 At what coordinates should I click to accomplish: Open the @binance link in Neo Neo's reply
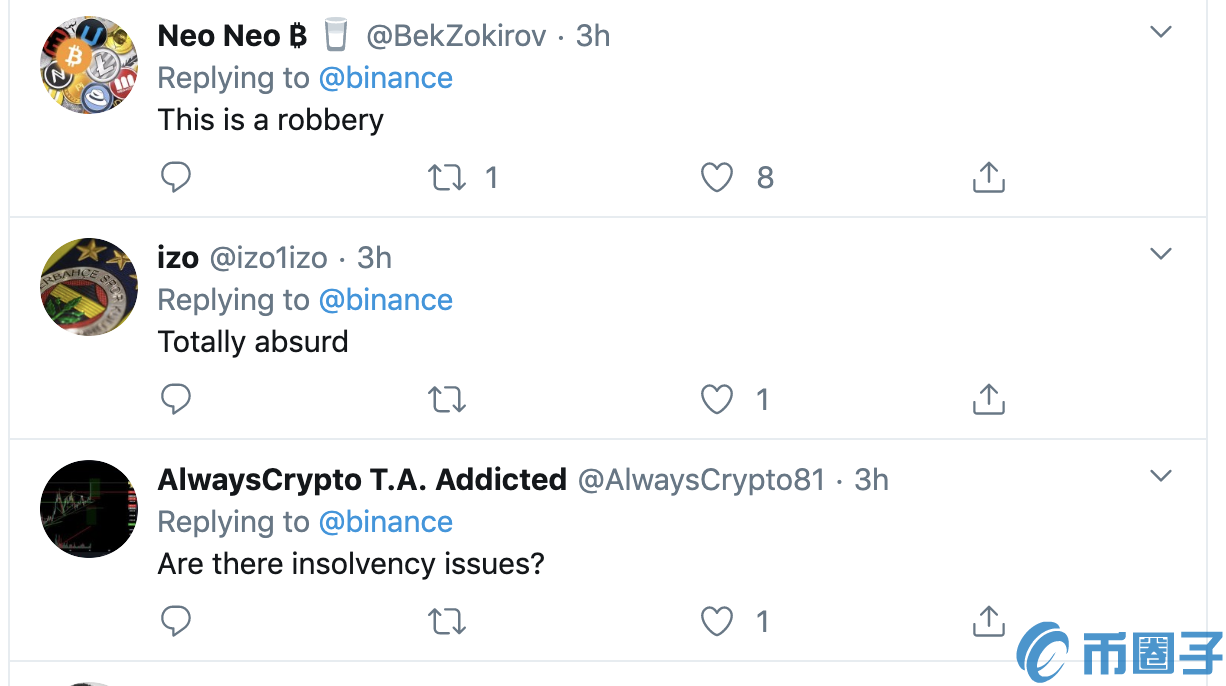pyautogui.click(x=385, y=78)
